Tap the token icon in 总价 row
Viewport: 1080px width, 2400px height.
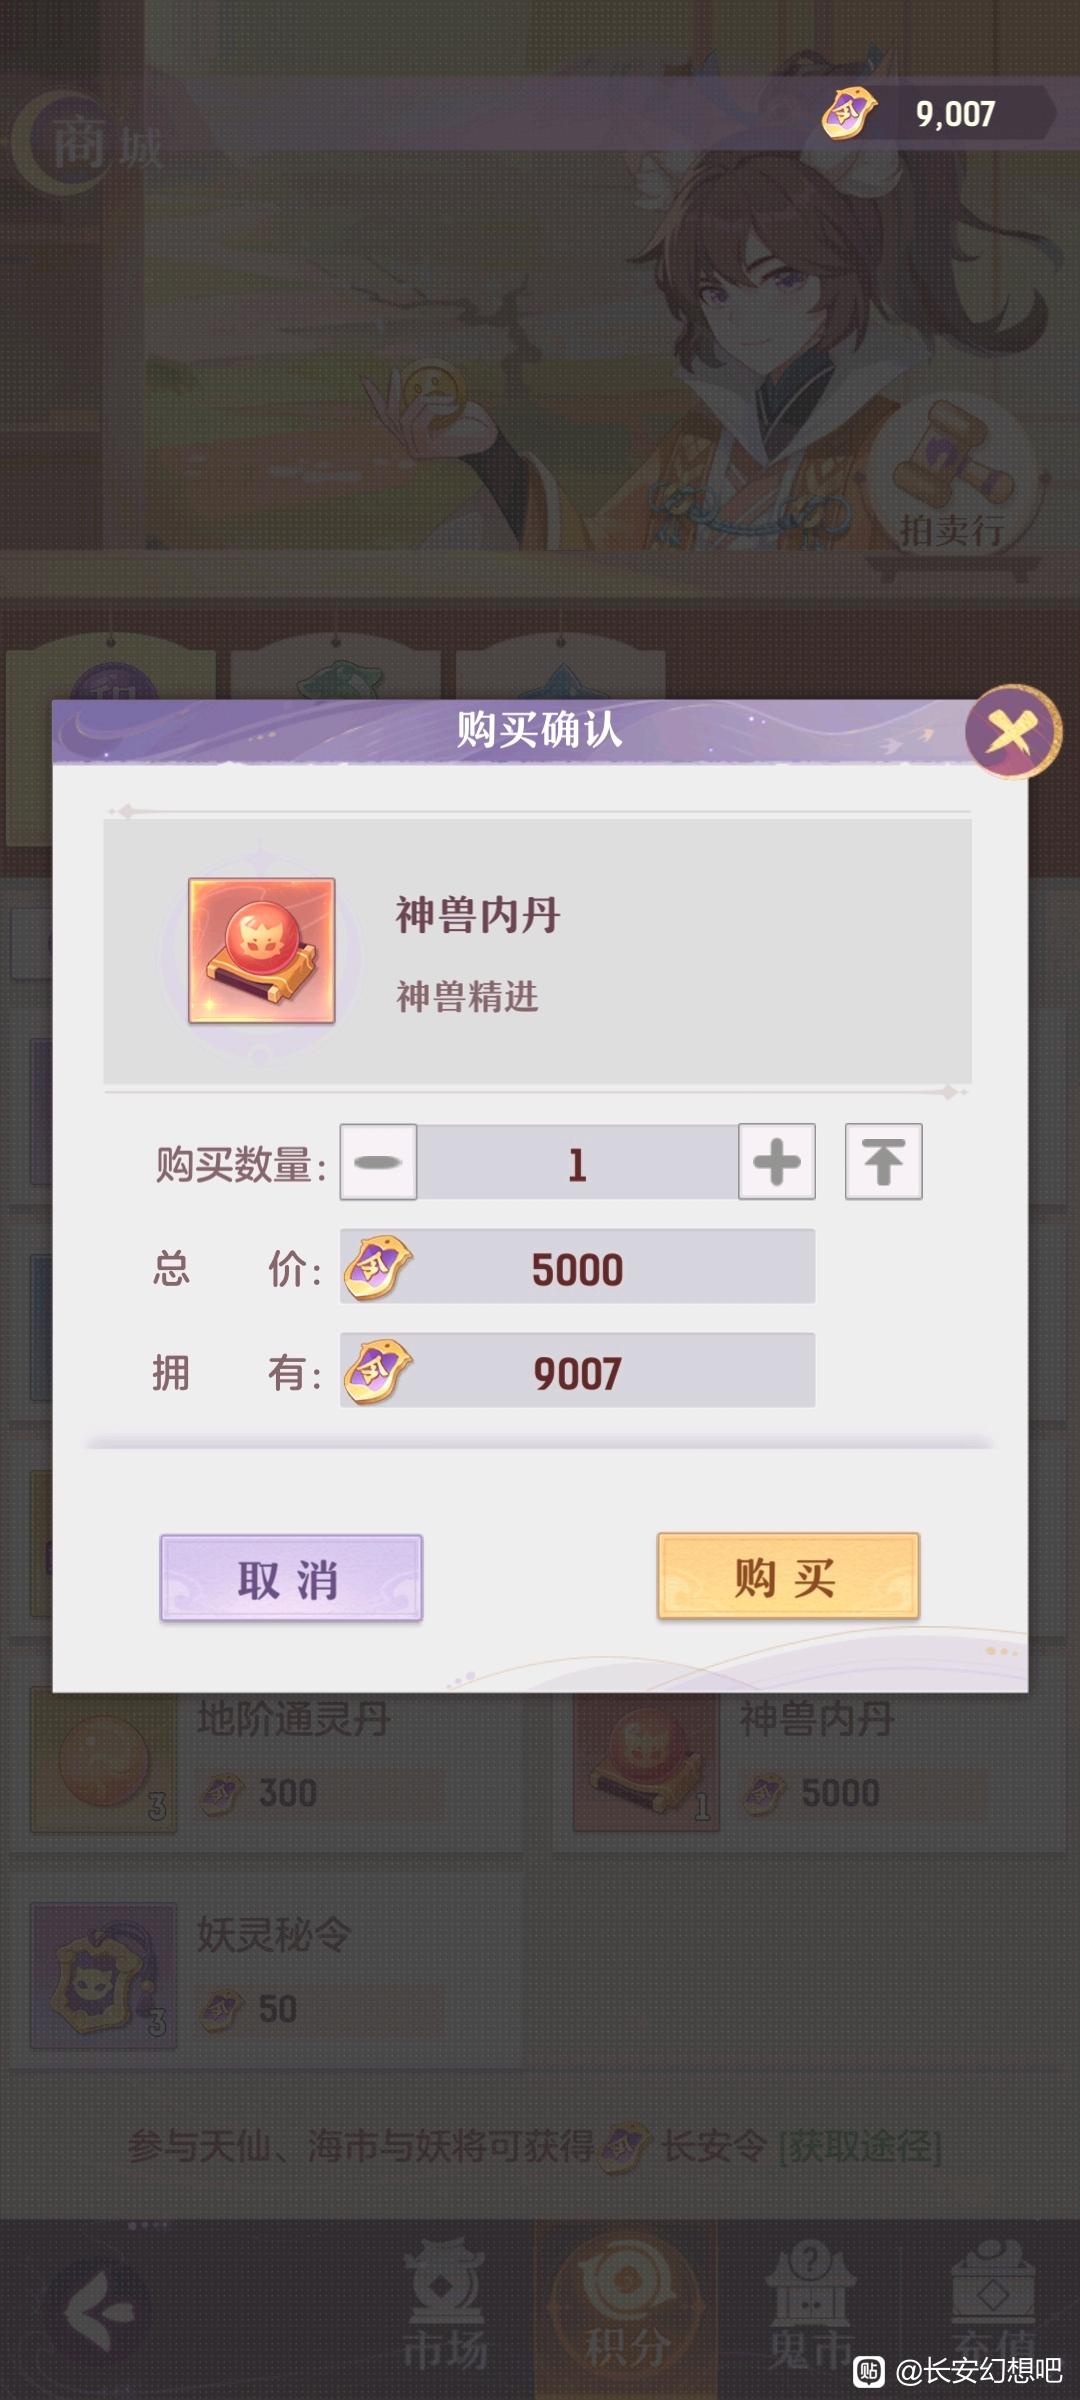coord(378,1267)
